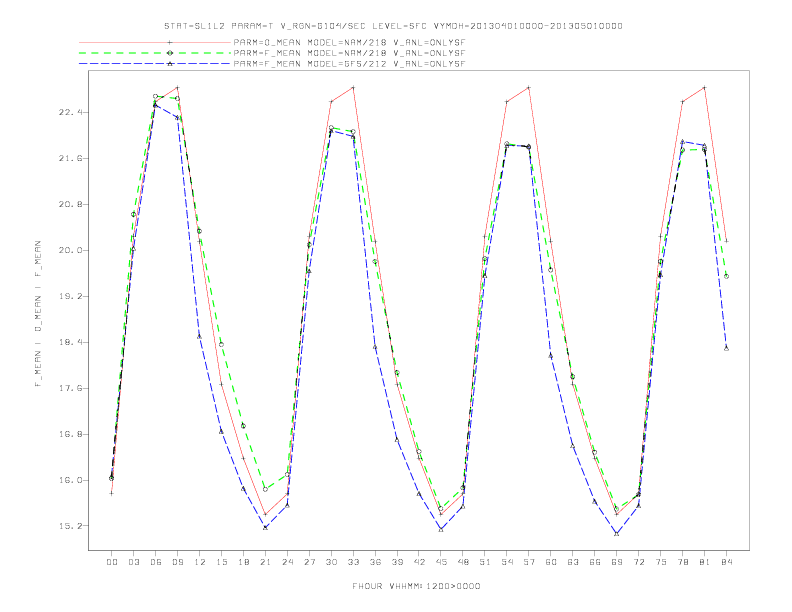The image size is (792, 612).
Task: Click the x-axis tick label 78
Action: pyautogui.click(x=682, y=562)
